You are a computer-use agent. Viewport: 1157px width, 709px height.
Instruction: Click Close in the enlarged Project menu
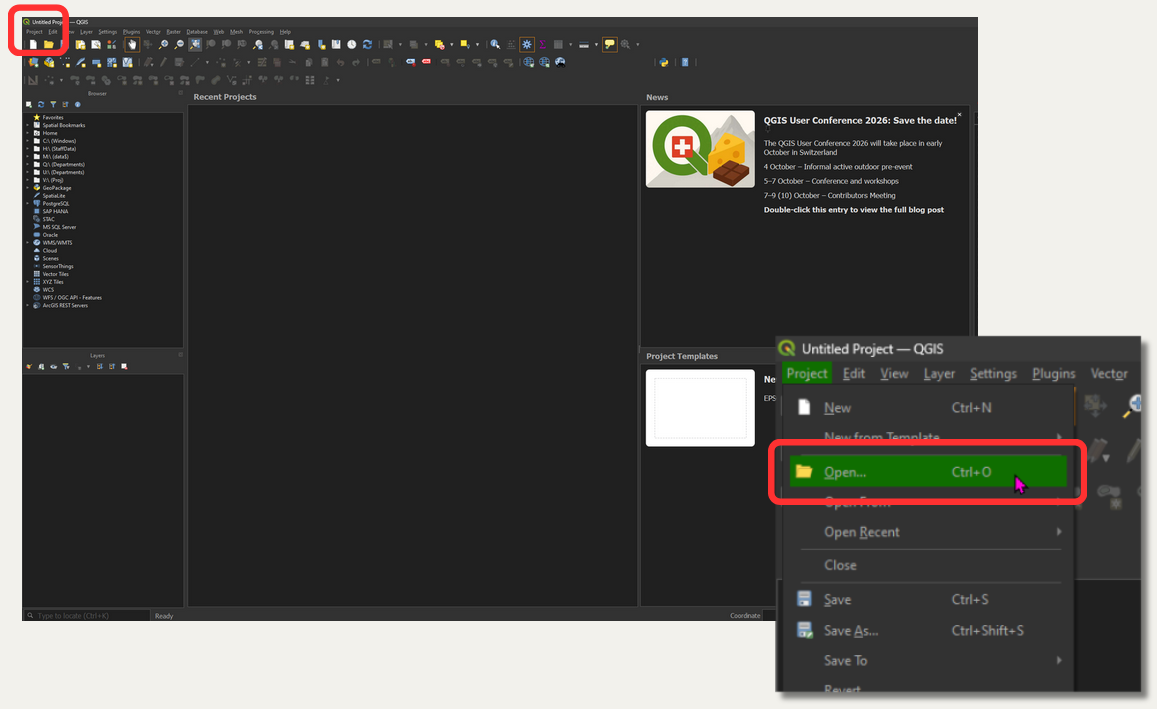930,565
